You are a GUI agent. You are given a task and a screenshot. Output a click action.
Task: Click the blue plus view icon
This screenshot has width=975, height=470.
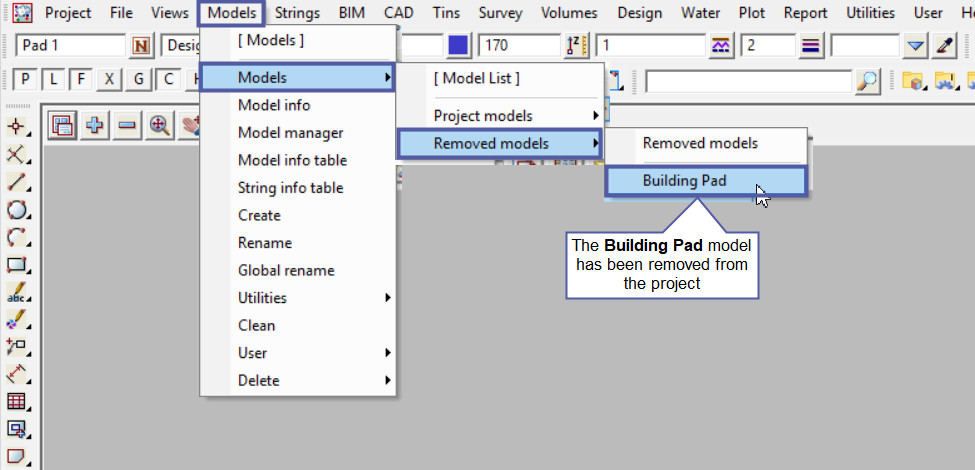95,125
